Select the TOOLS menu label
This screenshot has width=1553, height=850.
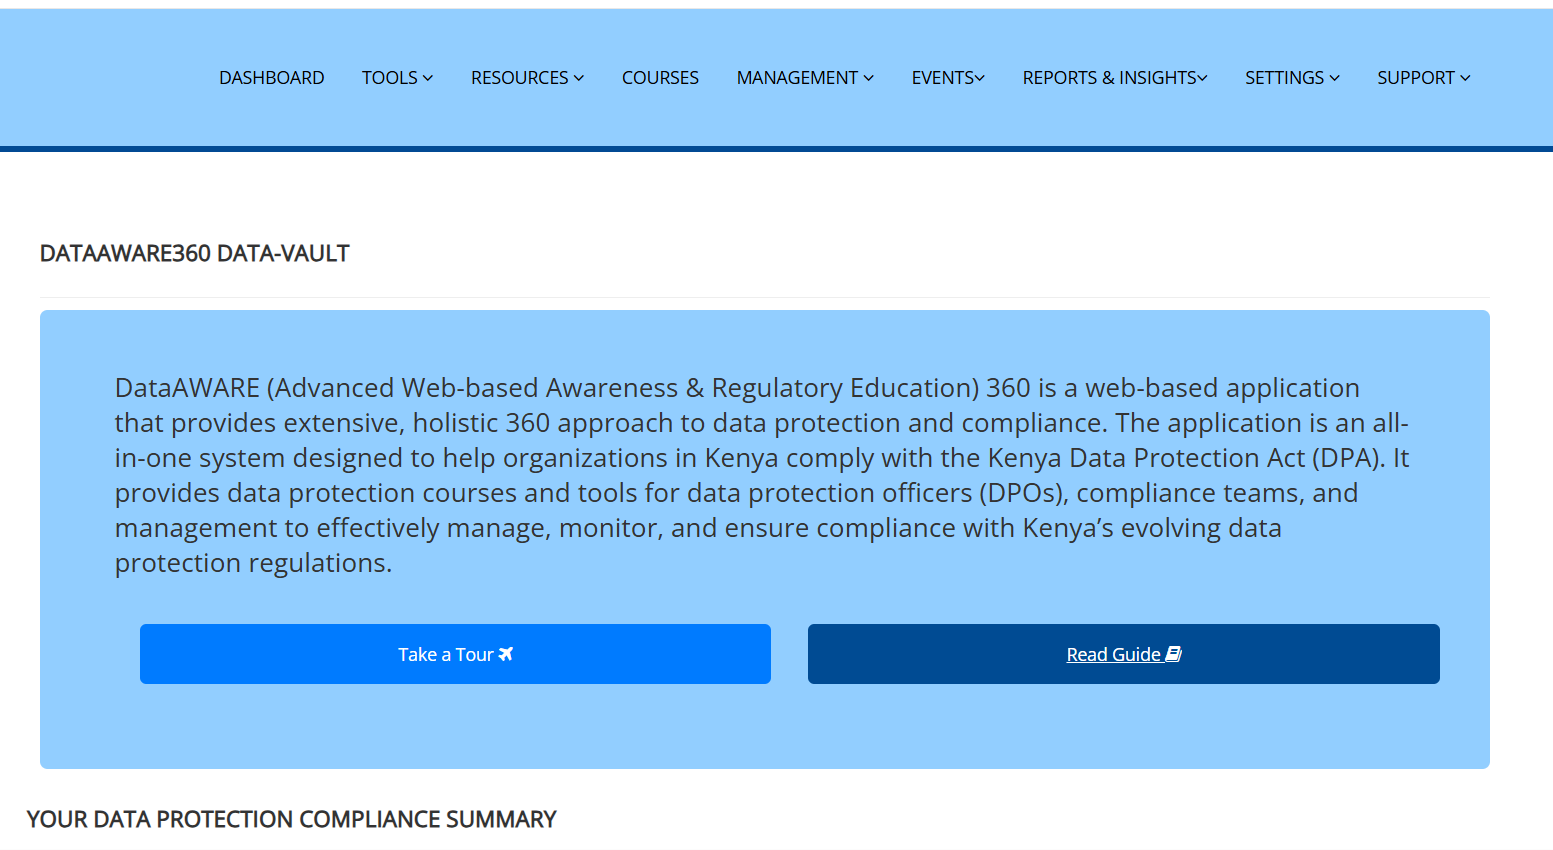pos(389,78)
